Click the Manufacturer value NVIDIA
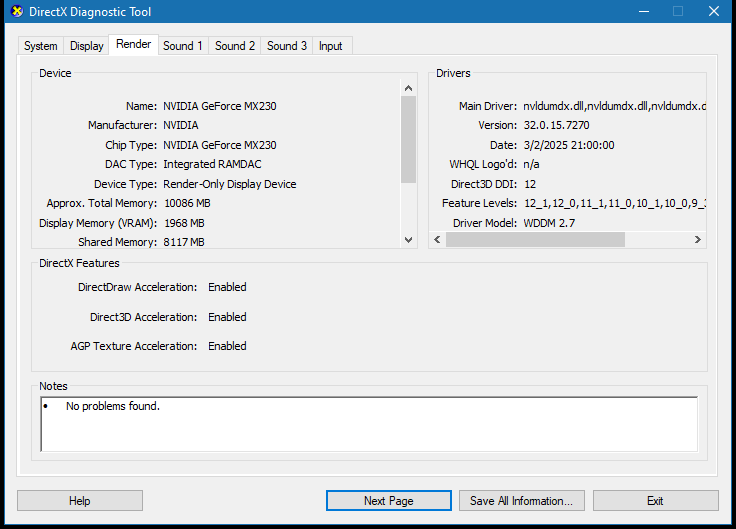Image resolution: width=736 pixels, height=529 pixels. click(x=181, y=125)
